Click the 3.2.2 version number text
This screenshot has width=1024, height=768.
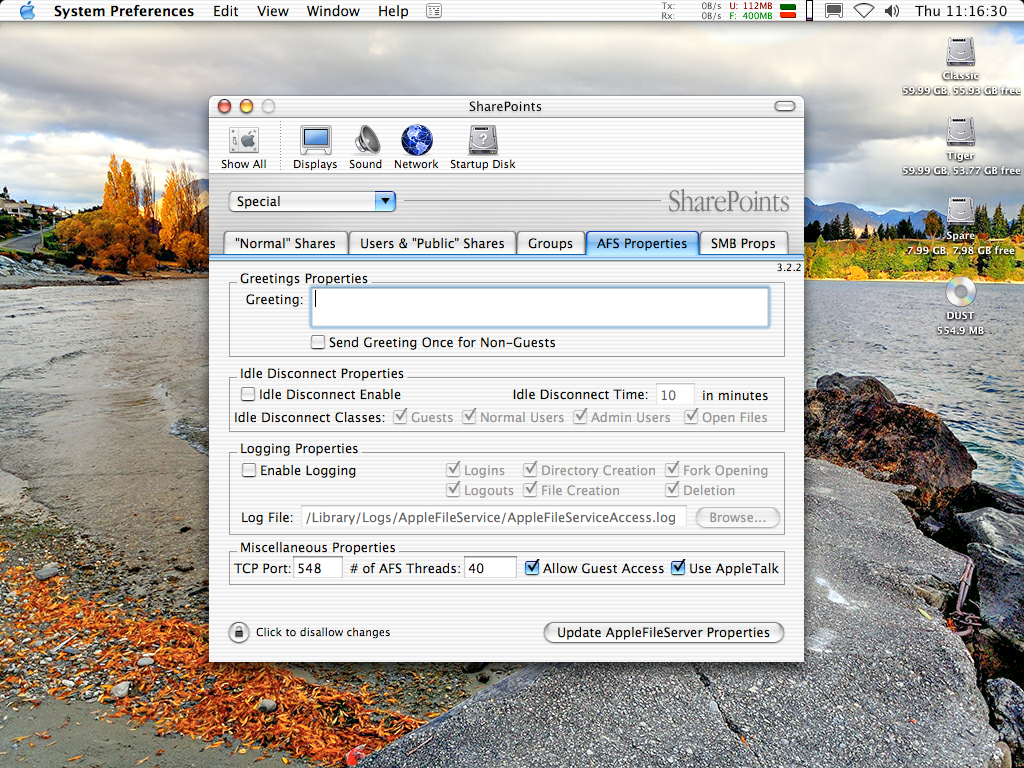tap(789, 268)
